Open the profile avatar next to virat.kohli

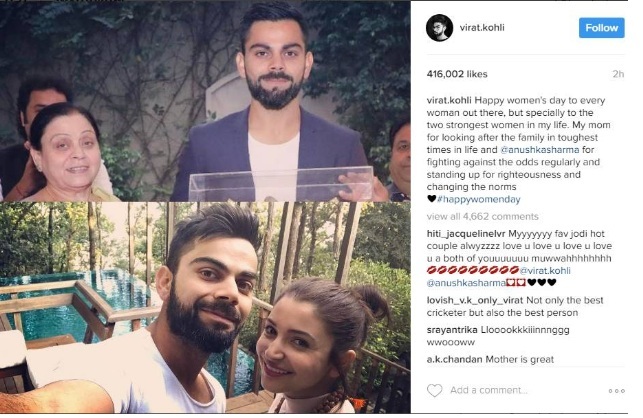pyautogui.click(x=440, y=28)
